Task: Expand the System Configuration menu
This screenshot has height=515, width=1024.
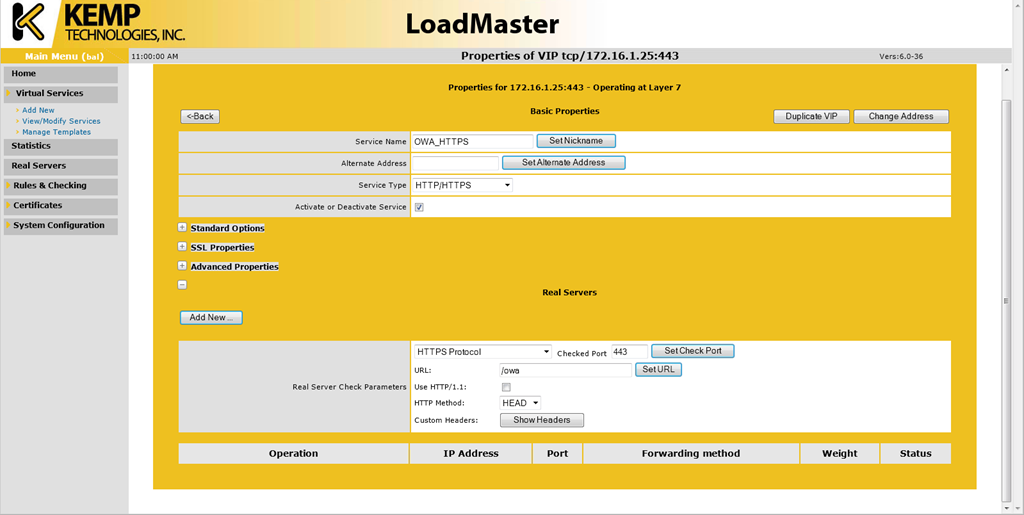Action: coord(61,226)
